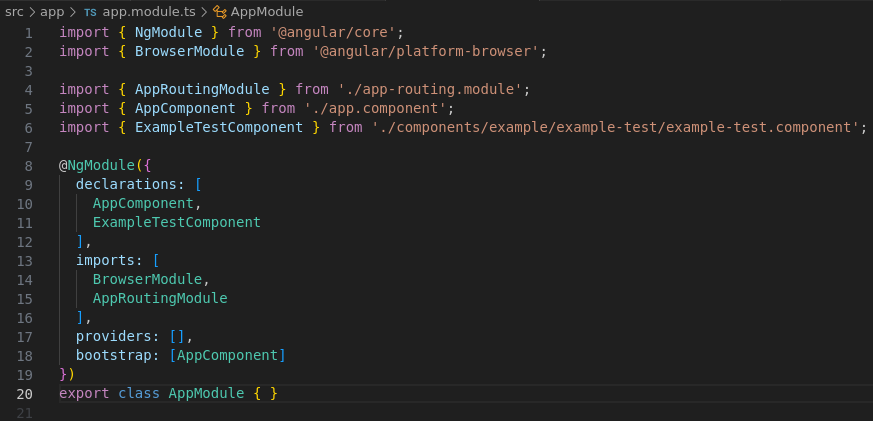
Task: Click the AppModule class symbol icon
Action: pyautogui.click(x=219, y=12)
